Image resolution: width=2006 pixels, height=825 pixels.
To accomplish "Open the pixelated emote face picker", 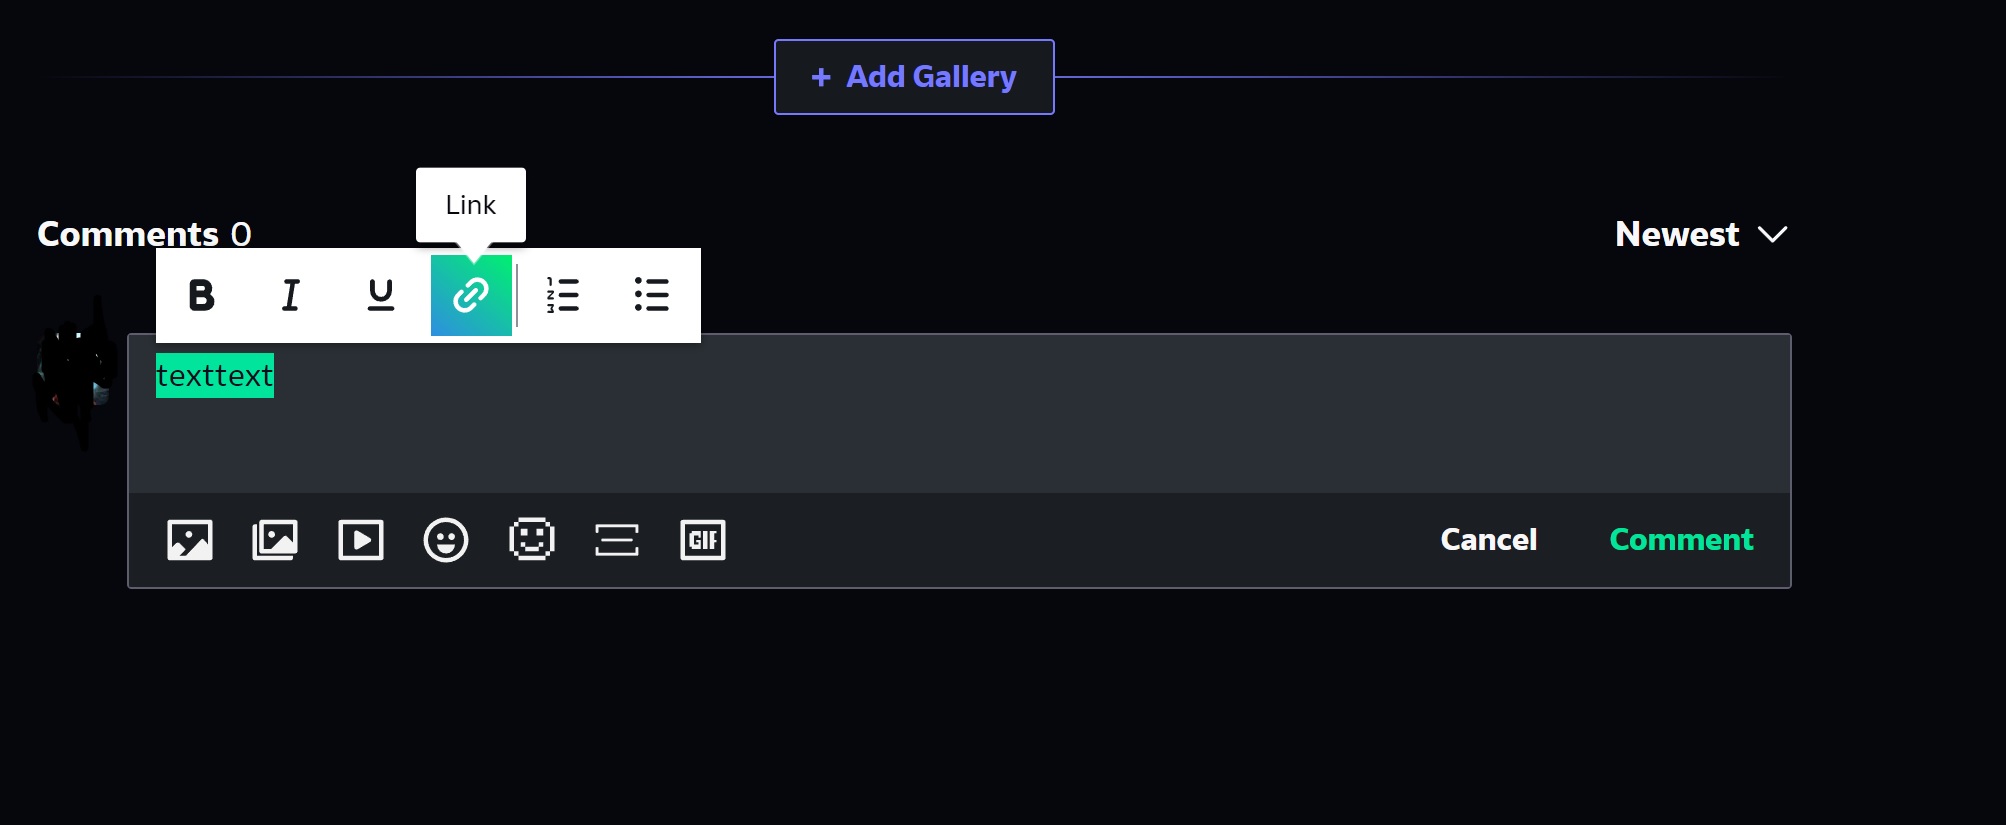I will [532, 540].
